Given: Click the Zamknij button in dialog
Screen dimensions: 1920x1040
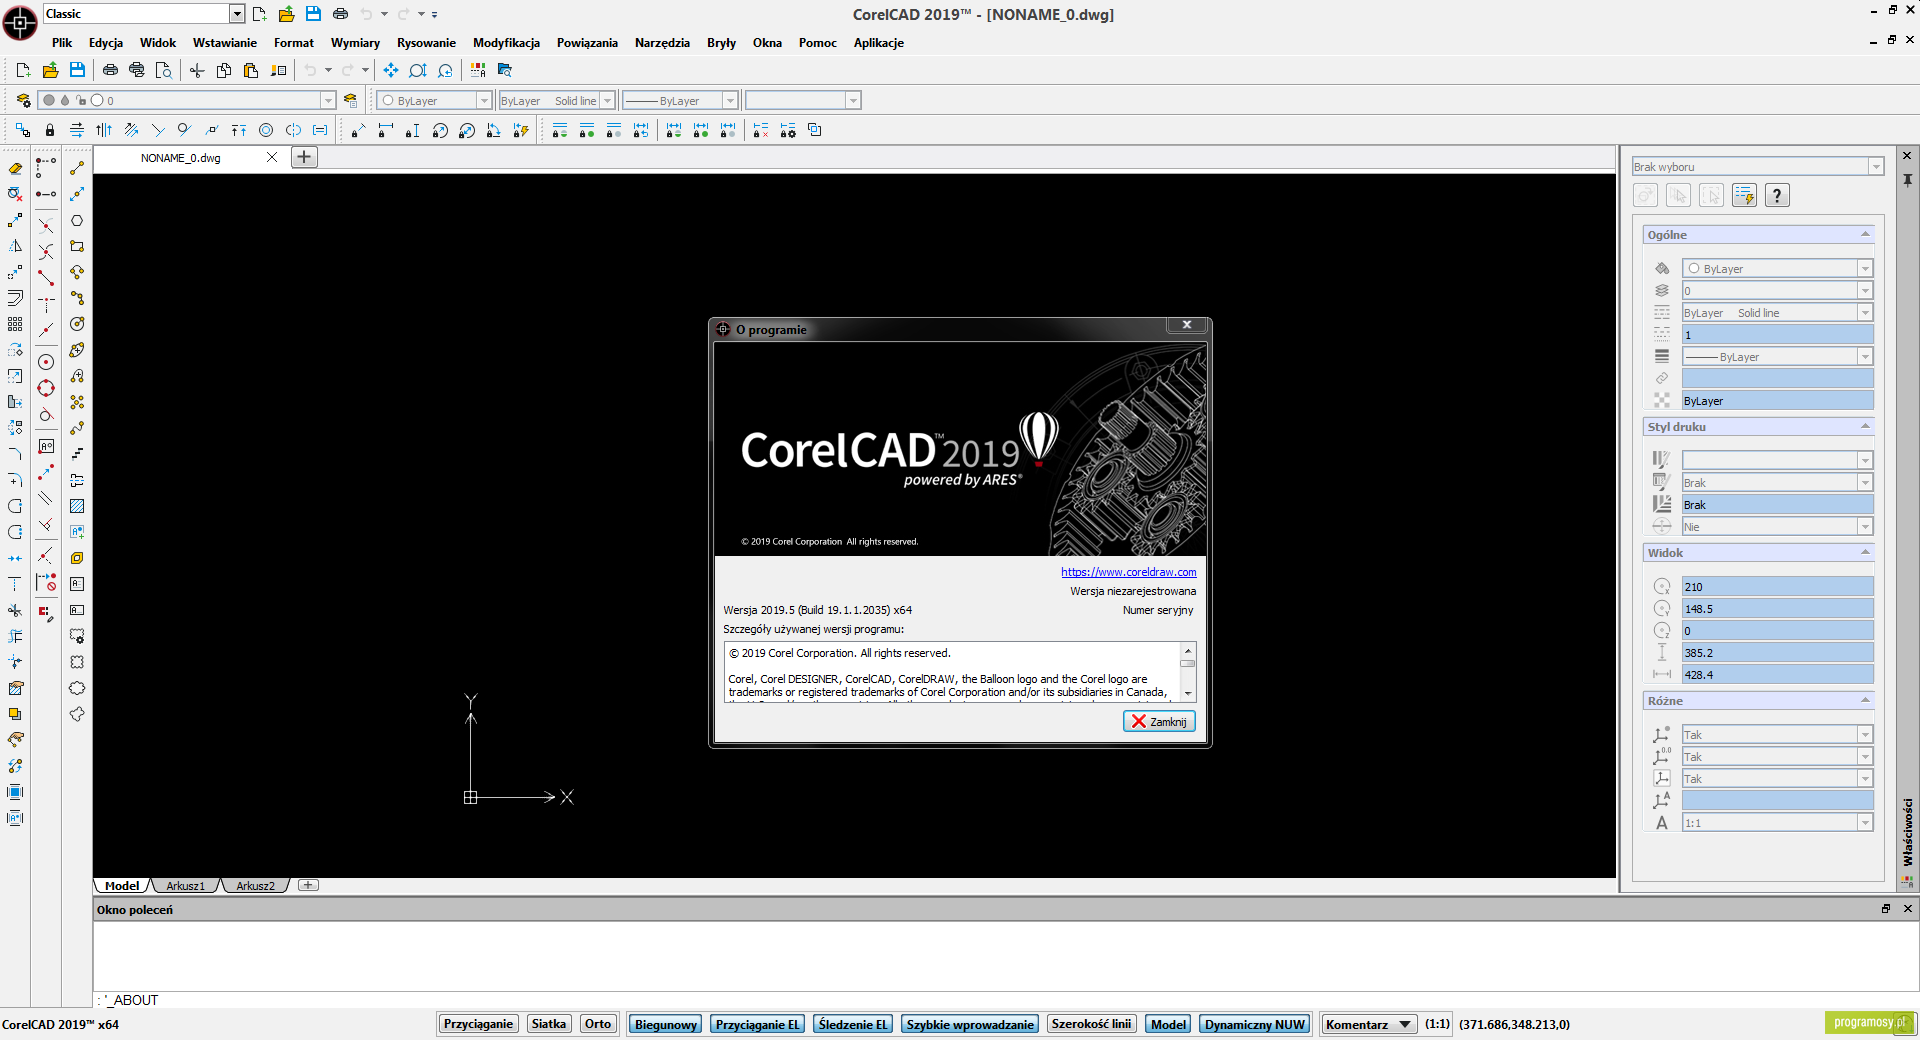Looking at the screenshot, I should coord(1159,721).
